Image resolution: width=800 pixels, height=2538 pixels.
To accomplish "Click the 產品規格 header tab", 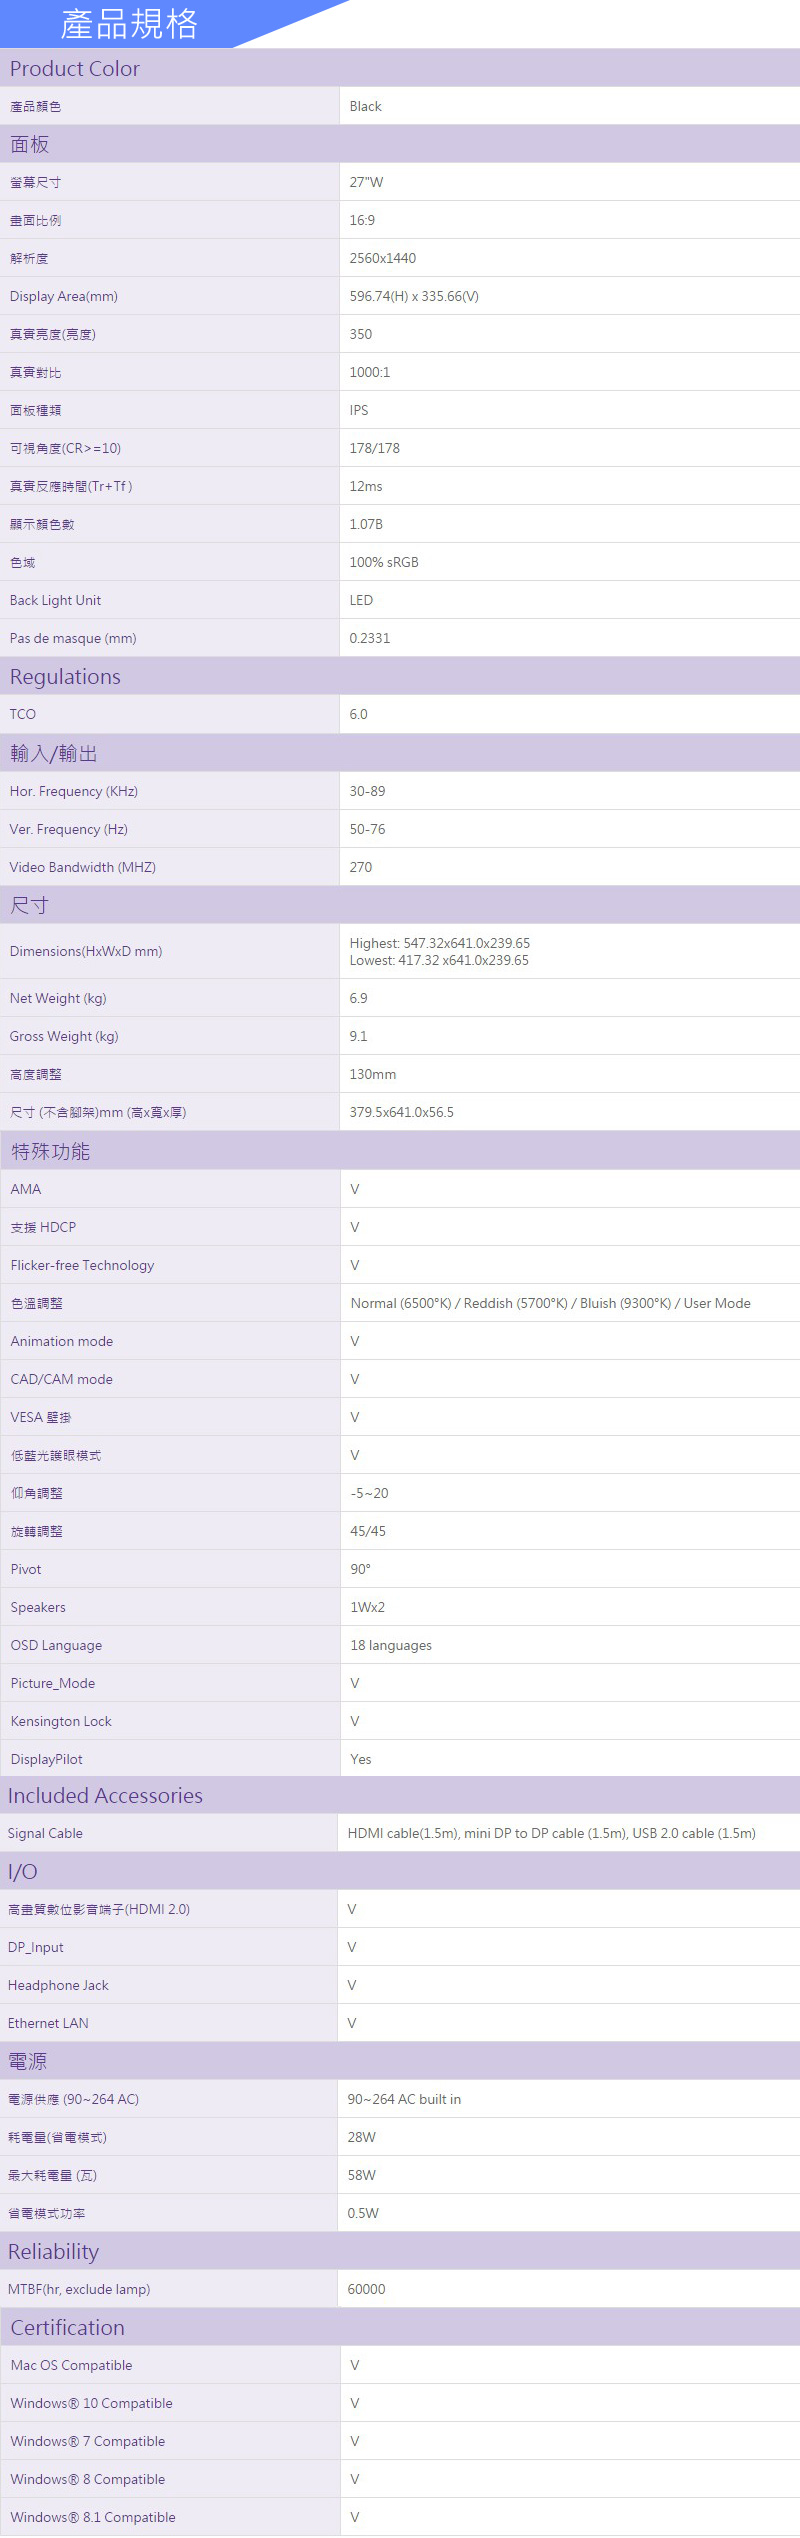I will point(129,24).
